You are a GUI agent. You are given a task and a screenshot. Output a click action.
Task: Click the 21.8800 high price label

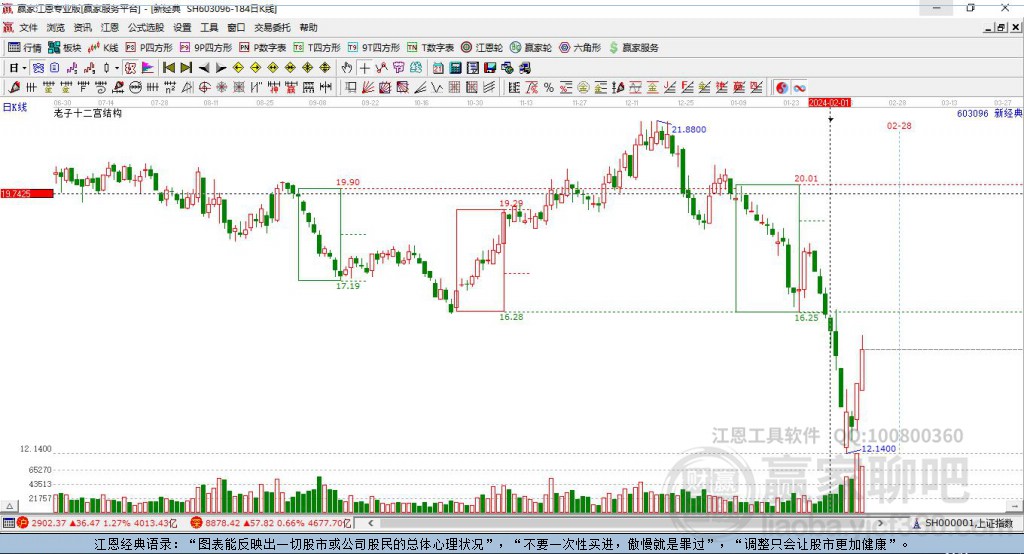pyautogui.click(x=689, y=129)
